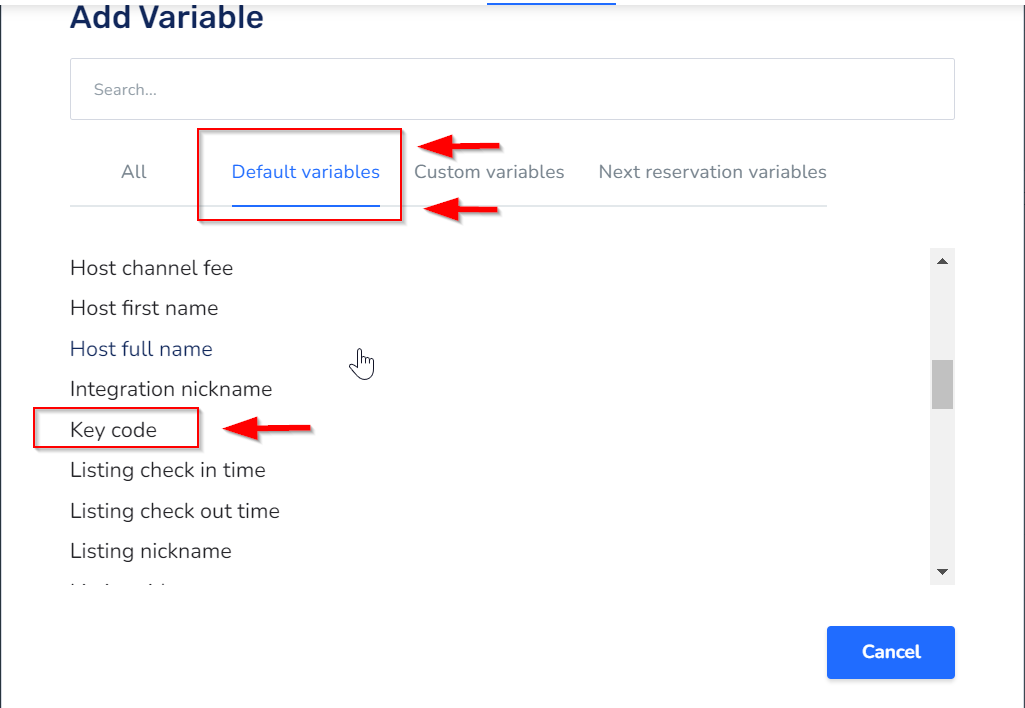Select the Listing check in time variable
This screenshot has height=708, width=1025.
(x=168, y=470)
